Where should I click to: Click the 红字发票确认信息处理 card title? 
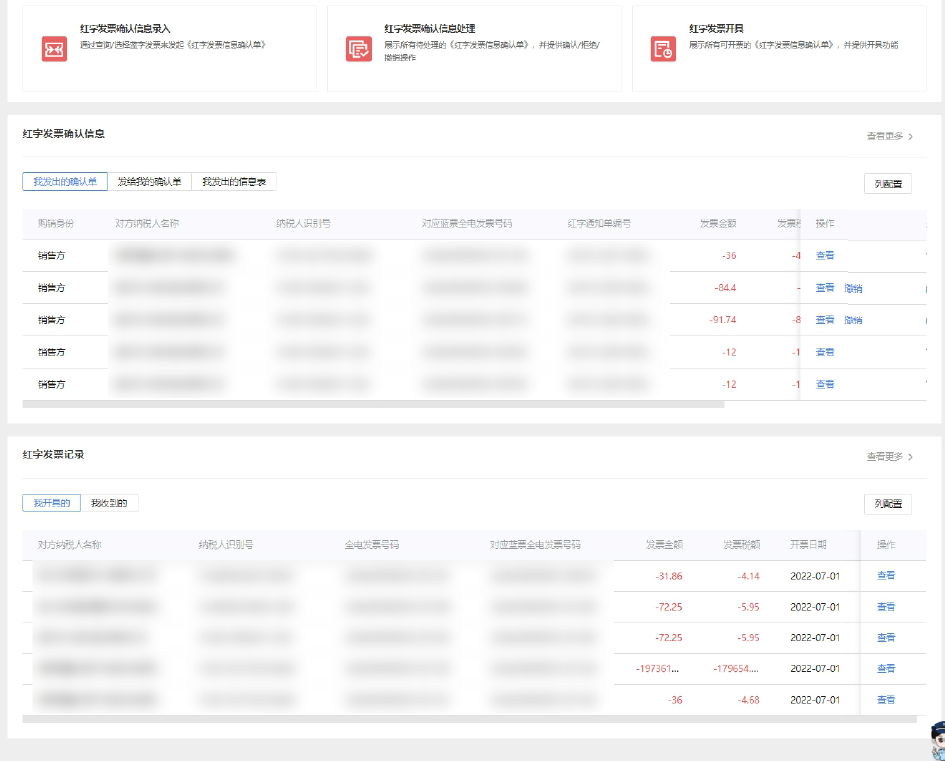tap(430, 28)
